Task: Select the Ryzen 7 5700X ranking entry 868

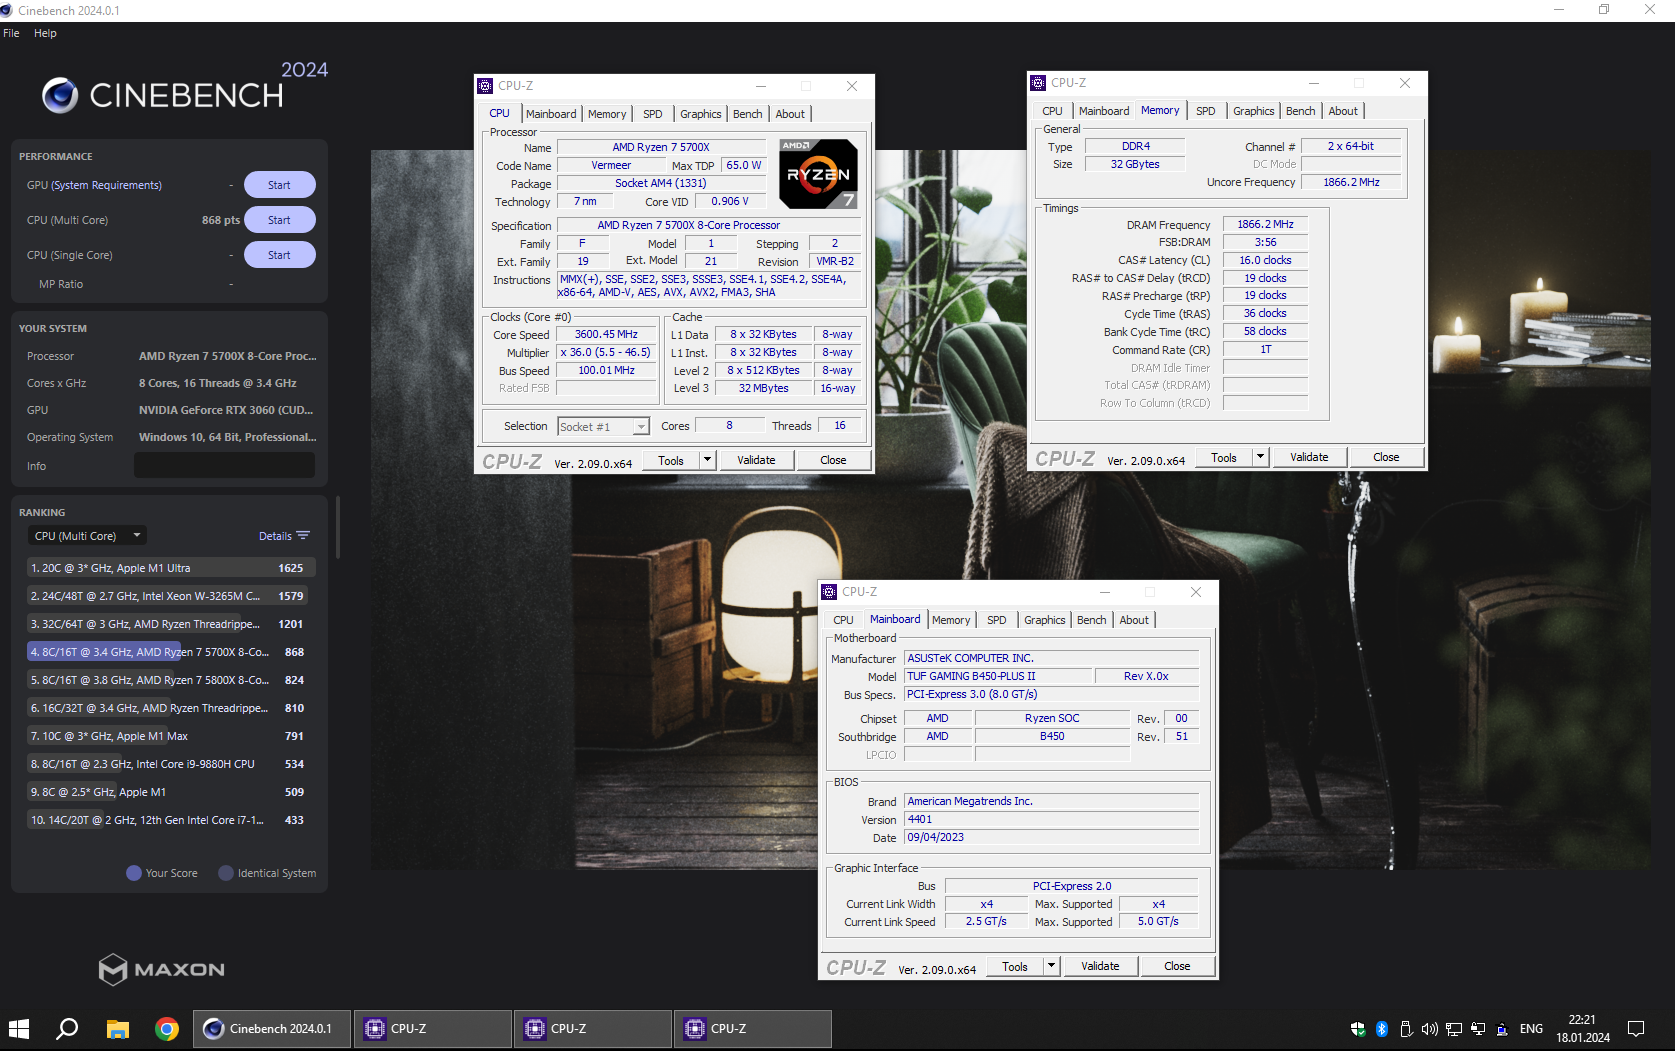Action: coord(172,652)
